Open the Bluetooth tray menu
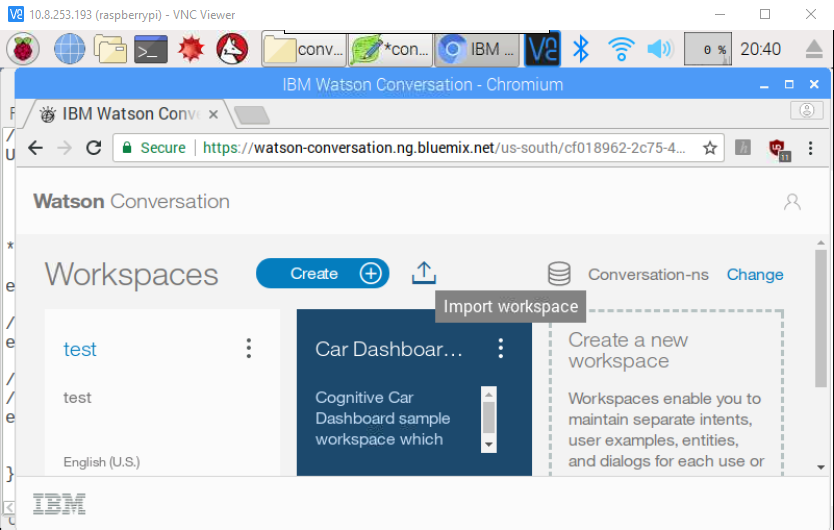 581,49
